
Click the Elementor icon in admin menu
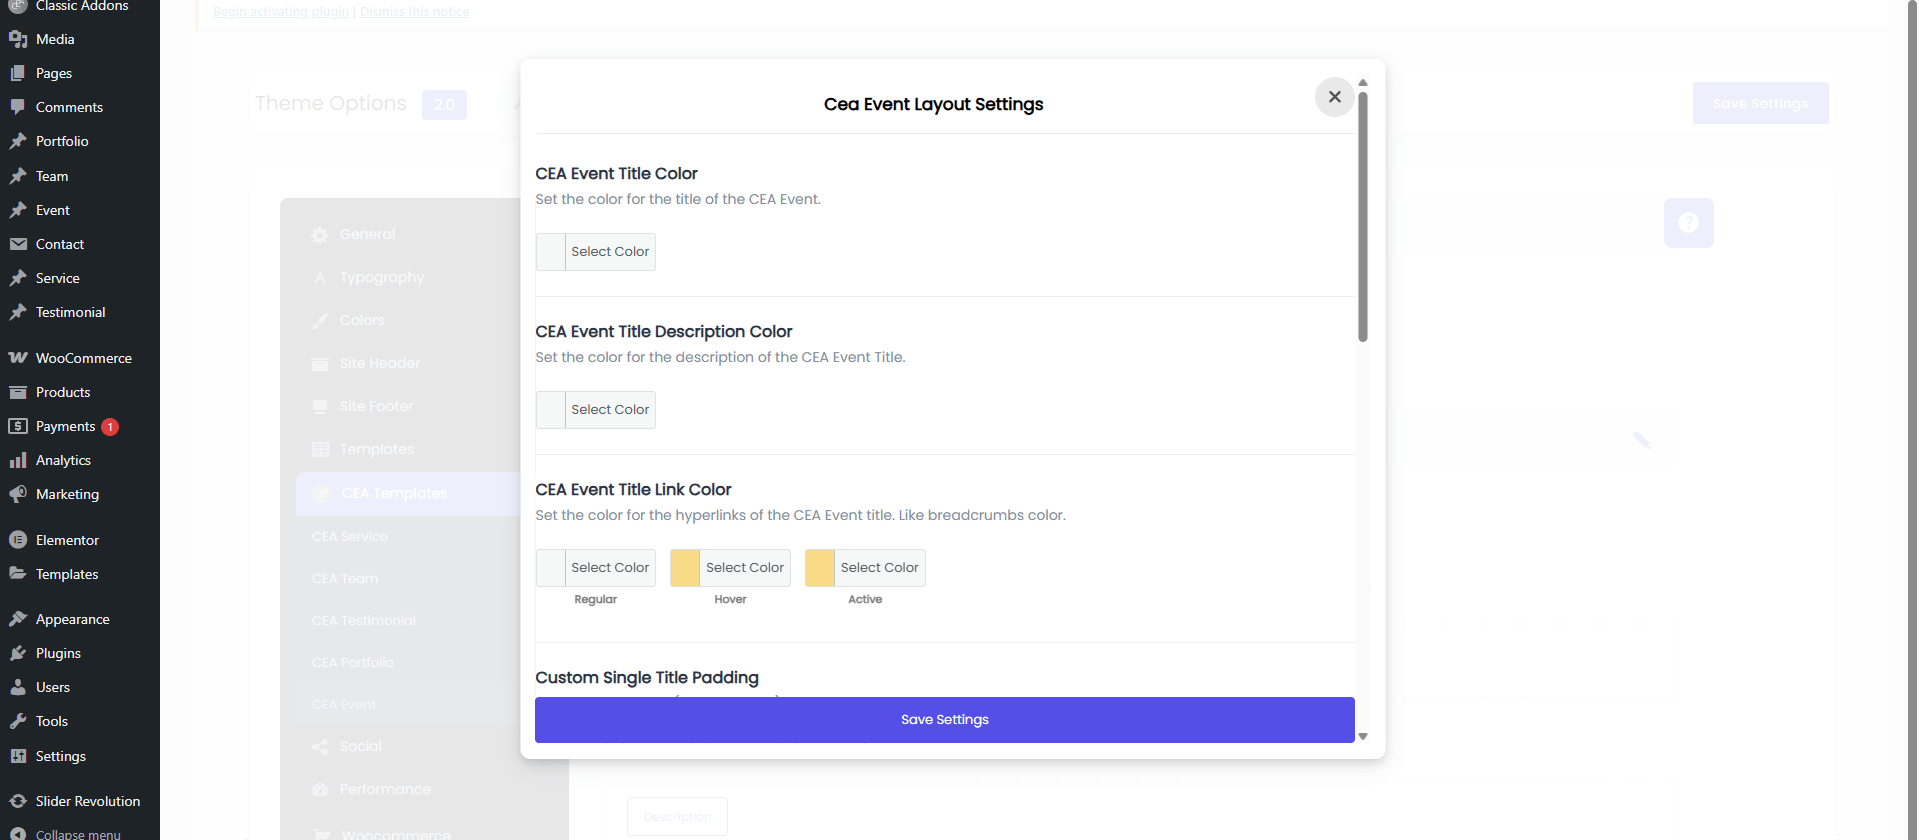[x=18, y=540]
